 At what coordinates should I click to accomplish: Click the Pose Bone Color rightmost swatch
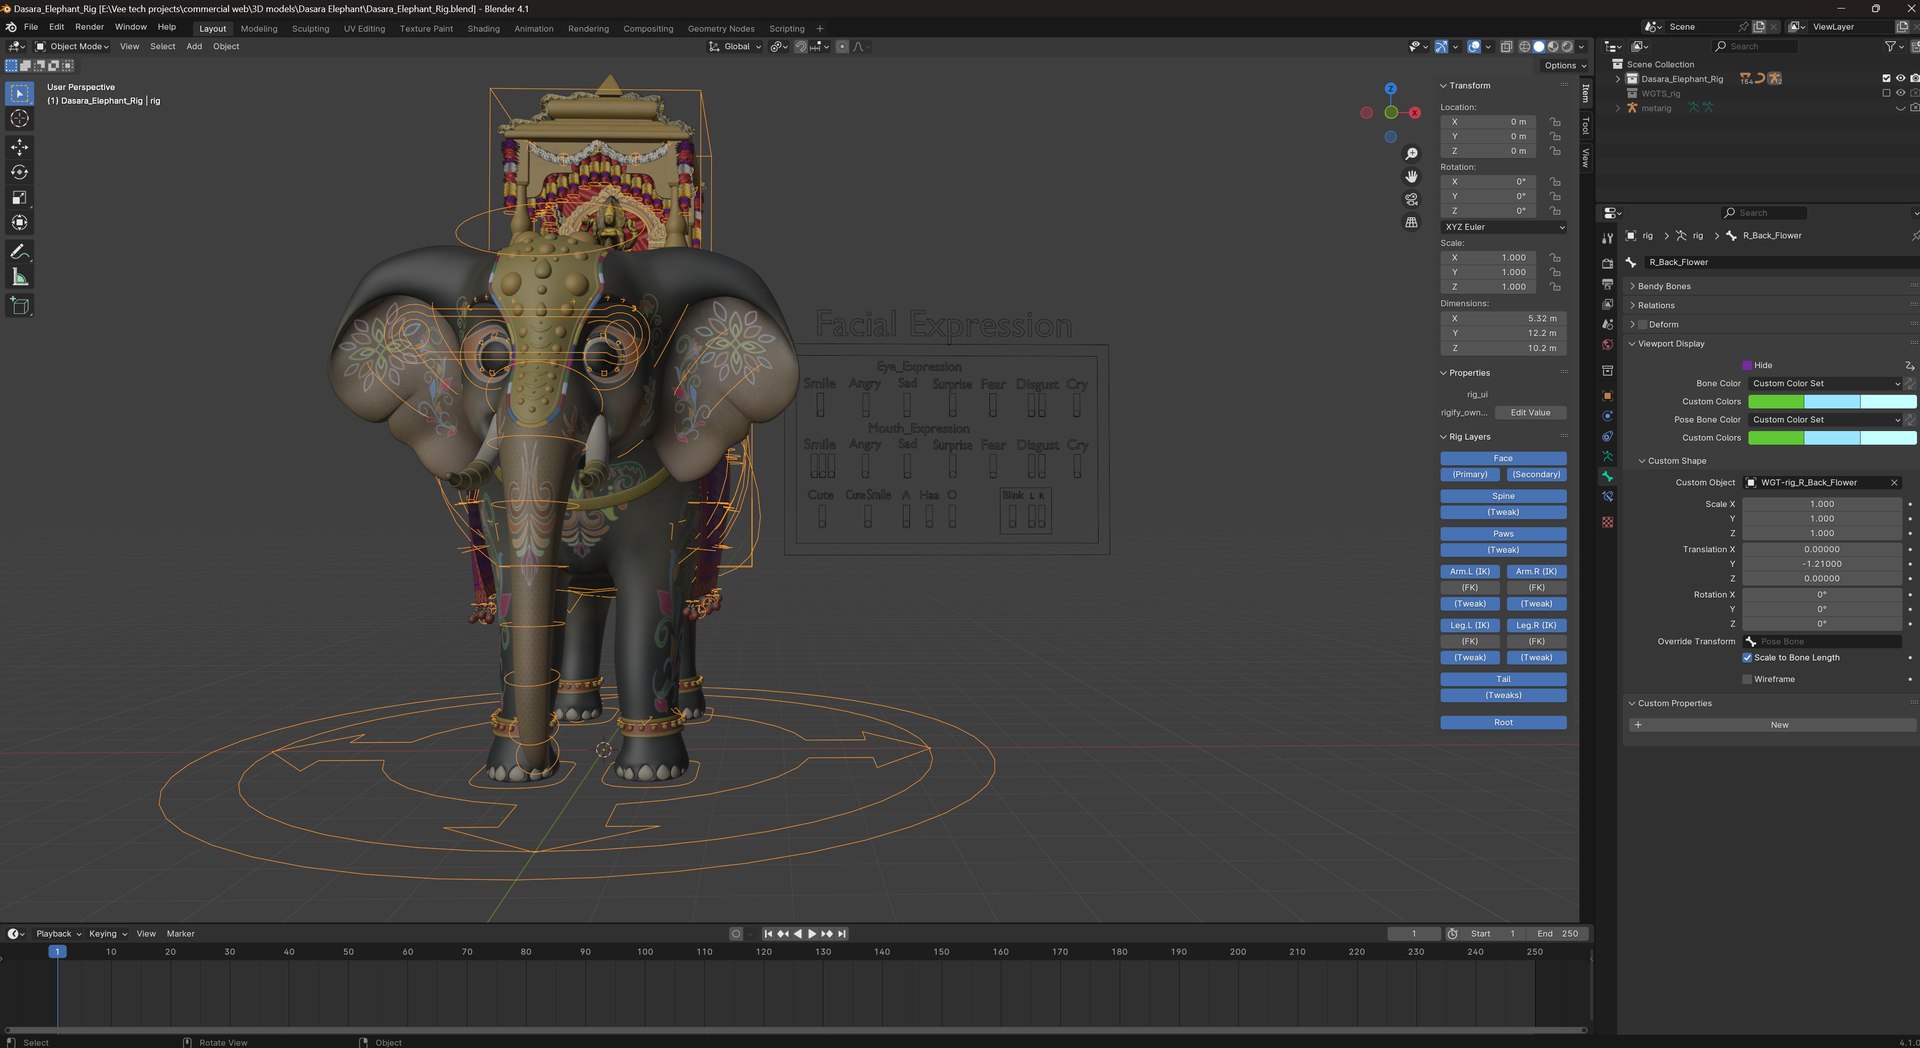click(x=1888, y=438)
